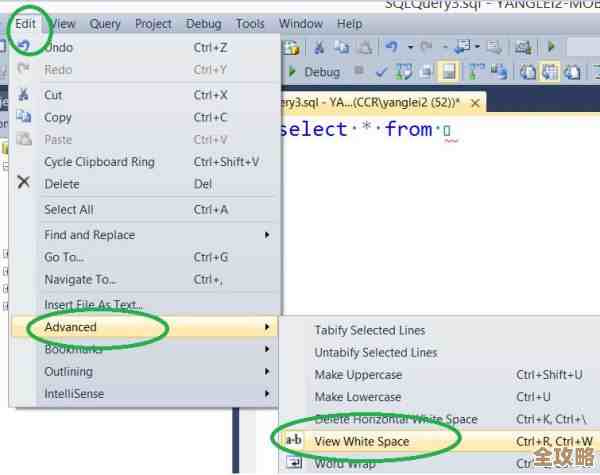This screenshot has width=600, height=475.
Task: Click the Cut icon in the toolbar
Action: tap(319, 47)
